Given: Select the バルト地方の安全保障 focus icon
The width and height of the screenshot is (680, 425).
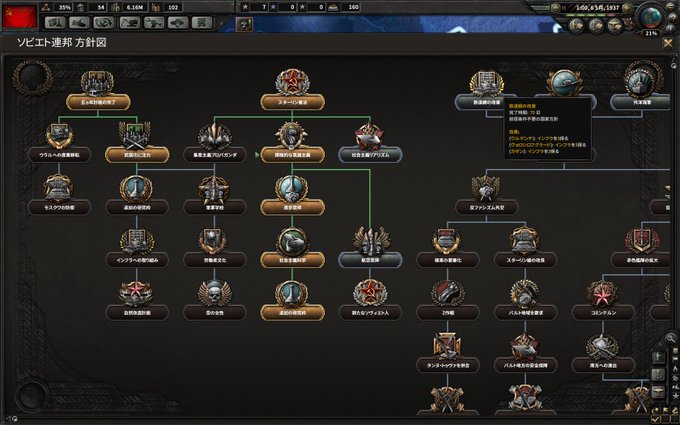Looking at the screenshot, I should (x=525, y=346).
